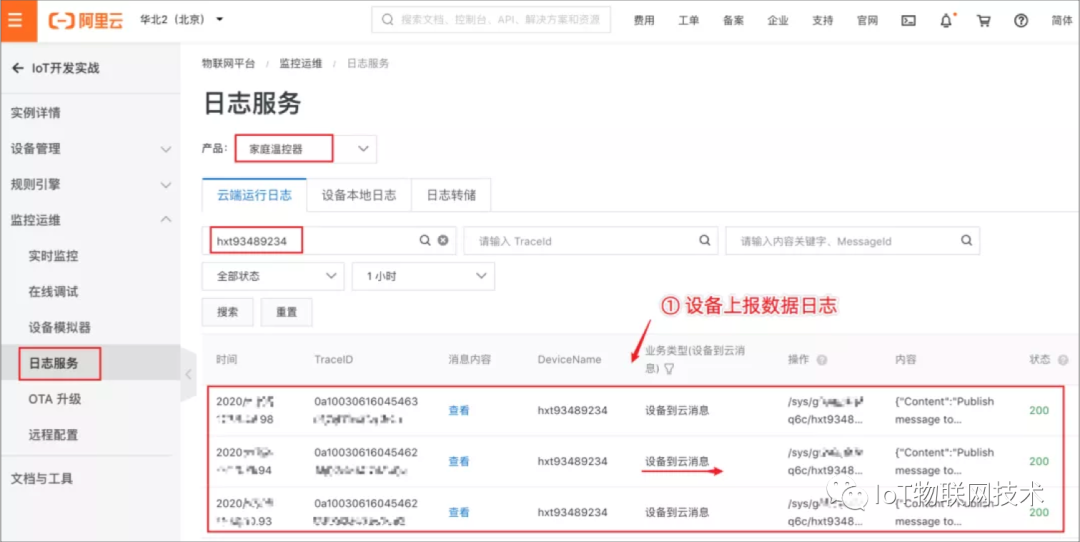The height and width of the screenshot is (542, 1080).
Task: Focus the 请输入内容关键字、MessageId input
Action: [x=853, y=241]
